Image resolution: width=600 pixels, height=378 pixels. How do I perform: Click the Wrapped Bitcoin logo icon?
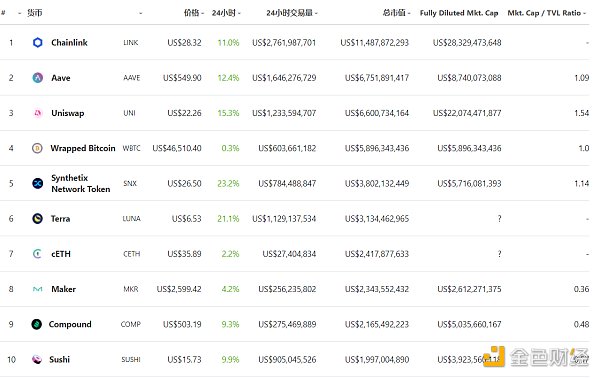tap(37, 148)
